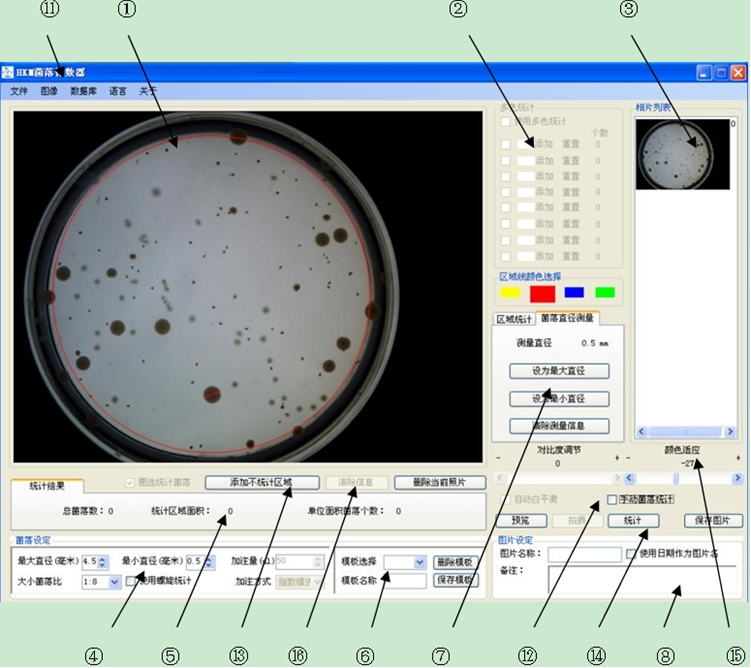Toggle the 使用螺旋统计 checkbox

point(133,580)
